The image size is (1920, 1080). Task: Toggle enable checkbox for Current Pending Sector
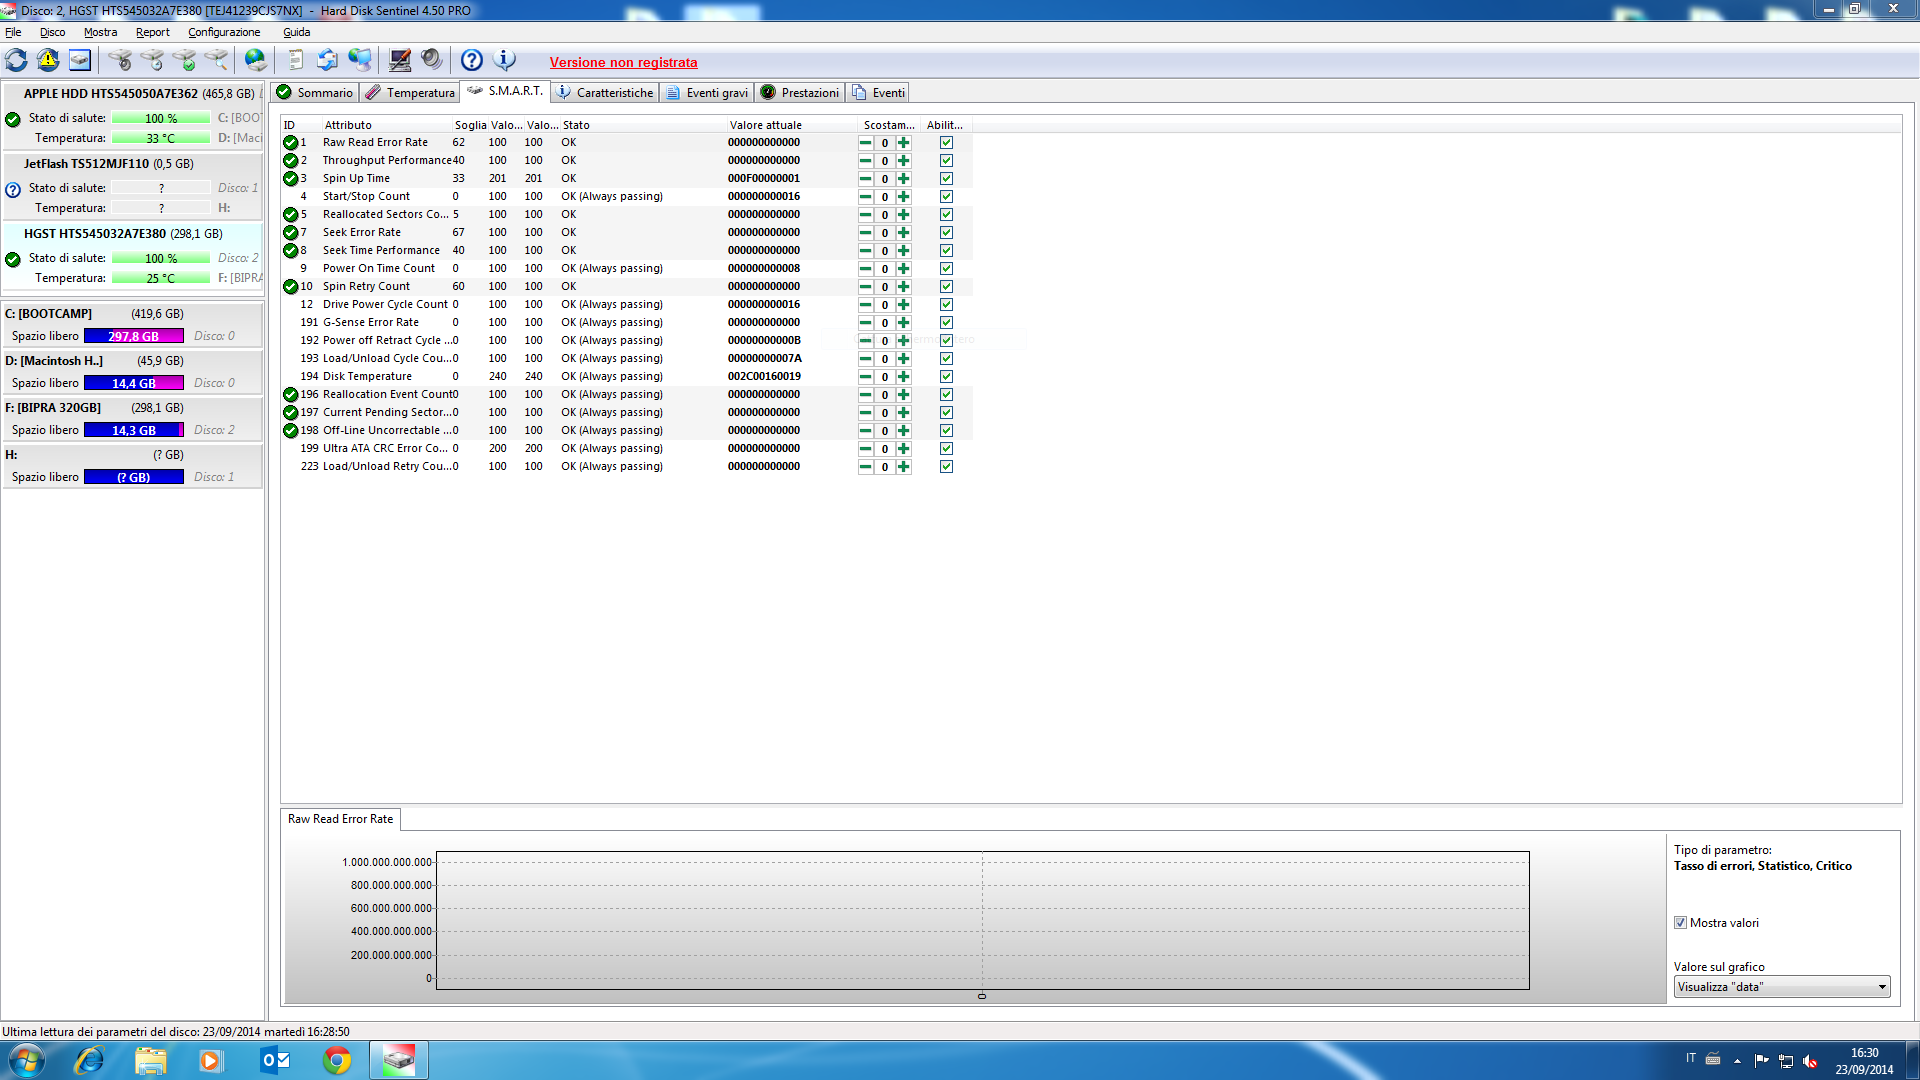pos(946,413)
